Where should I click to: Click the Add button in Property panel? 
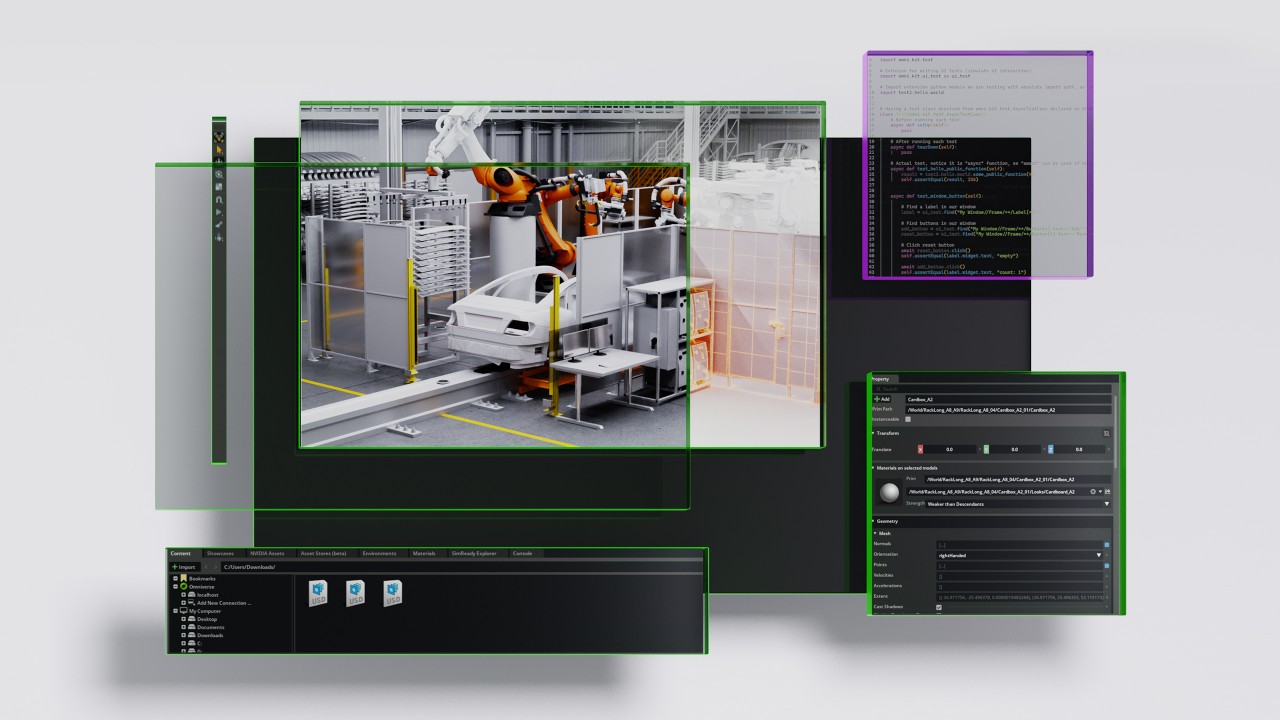tap(882, 399)
